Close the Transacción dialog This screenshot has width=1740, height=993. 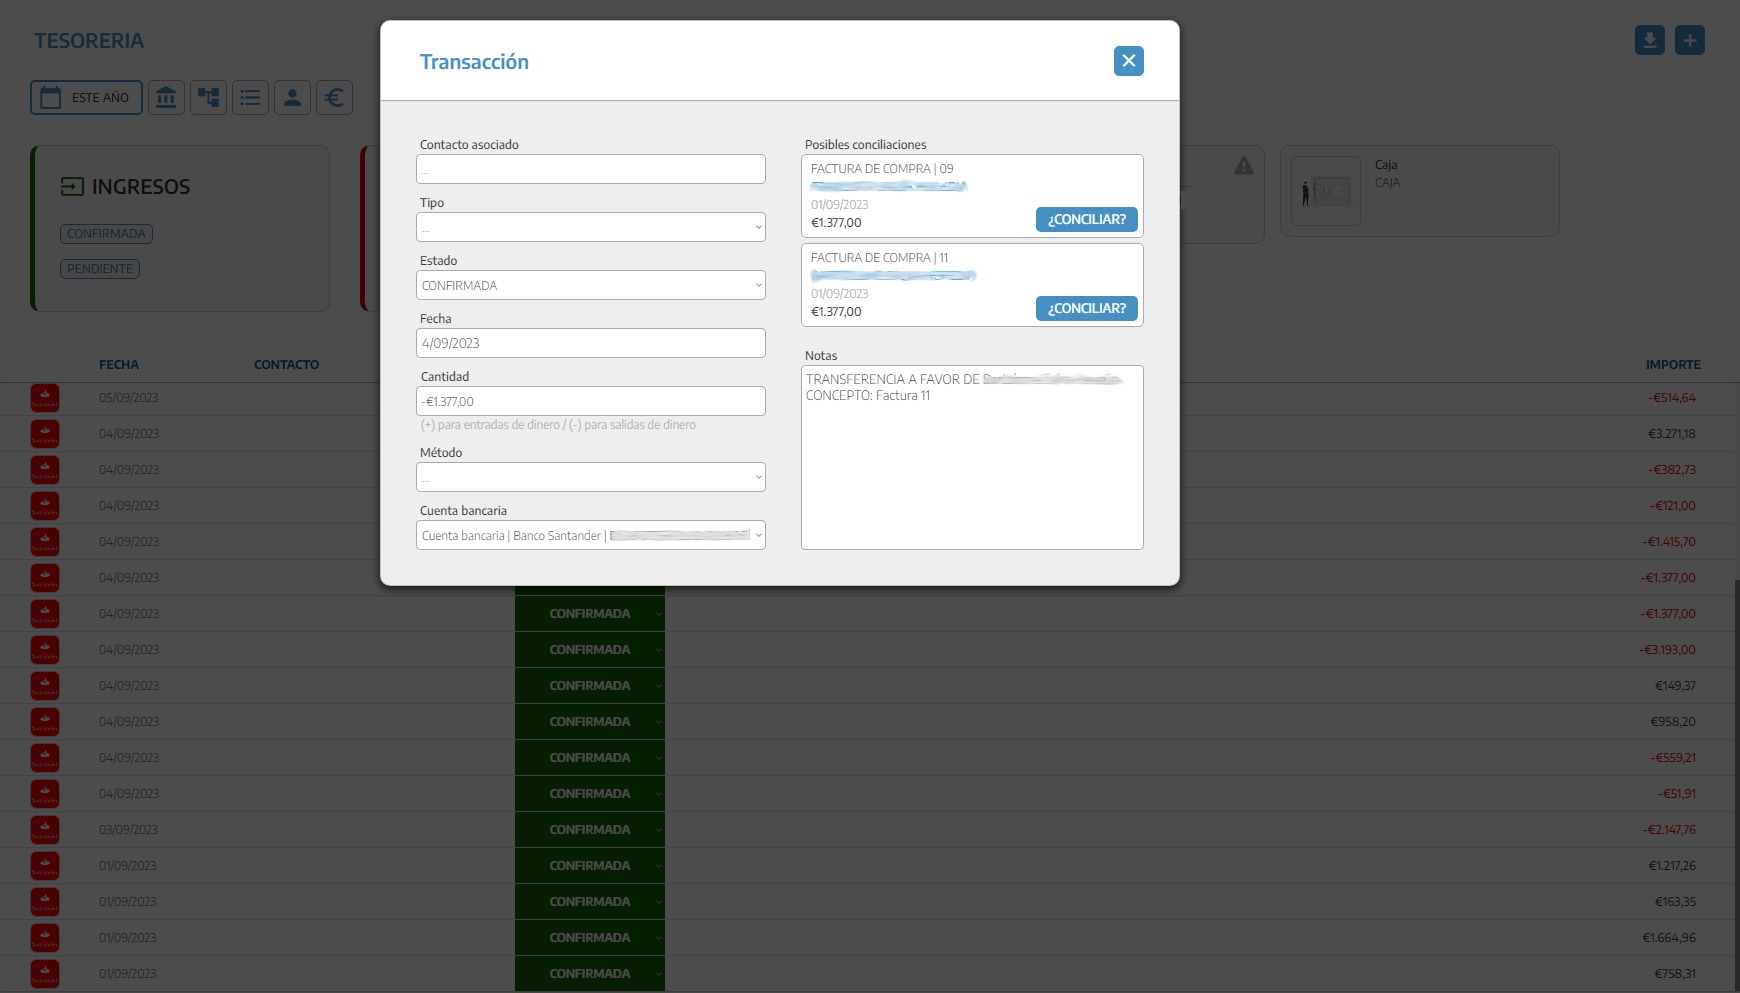tap(1128, 61)
